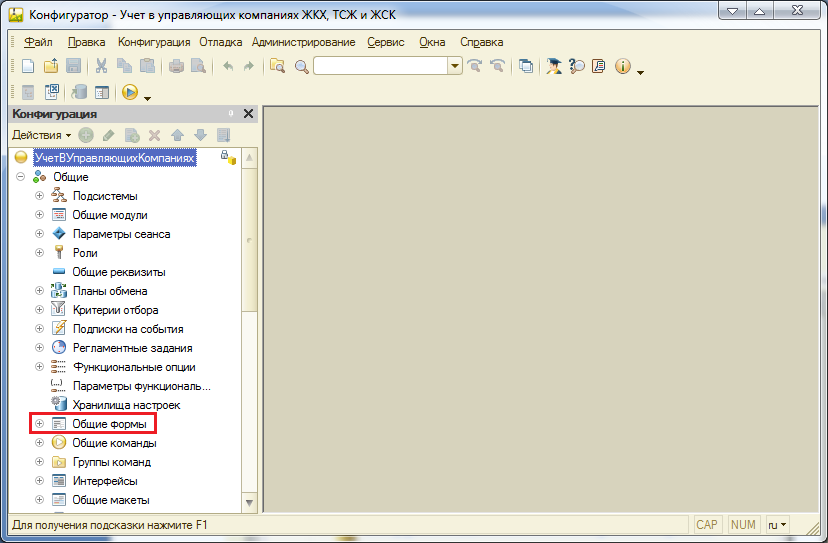Screen dimensions: 828x543
Task: Click the New document toolbar icon
Action: [27, 66]
